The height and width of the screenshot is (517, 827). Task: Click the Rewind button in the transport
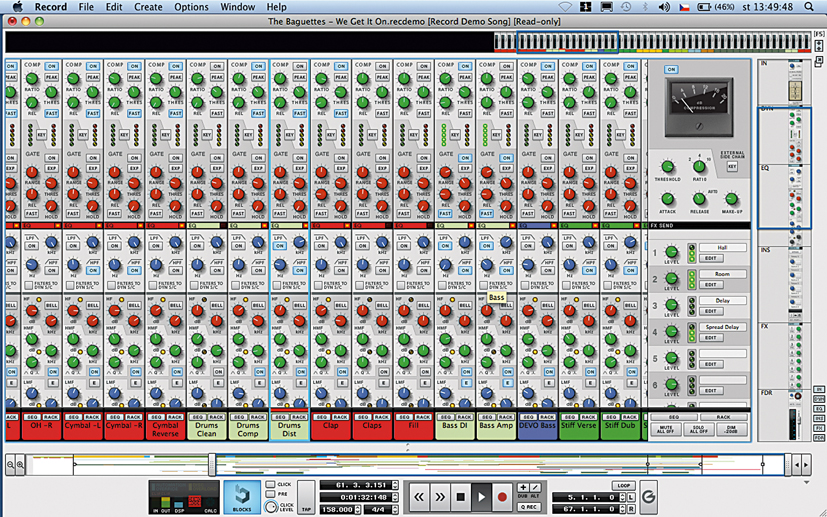point(419,496)
